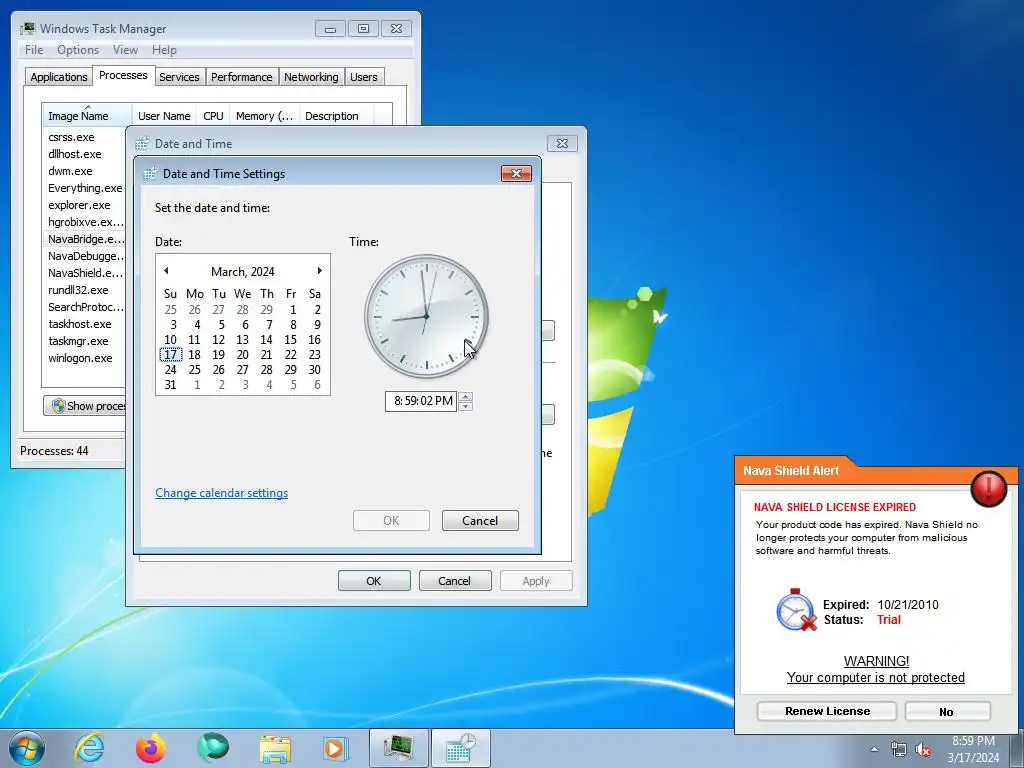Select explorer.exe process row
The width and height of the screenshot is (1024, 768).
pos(84,205)
